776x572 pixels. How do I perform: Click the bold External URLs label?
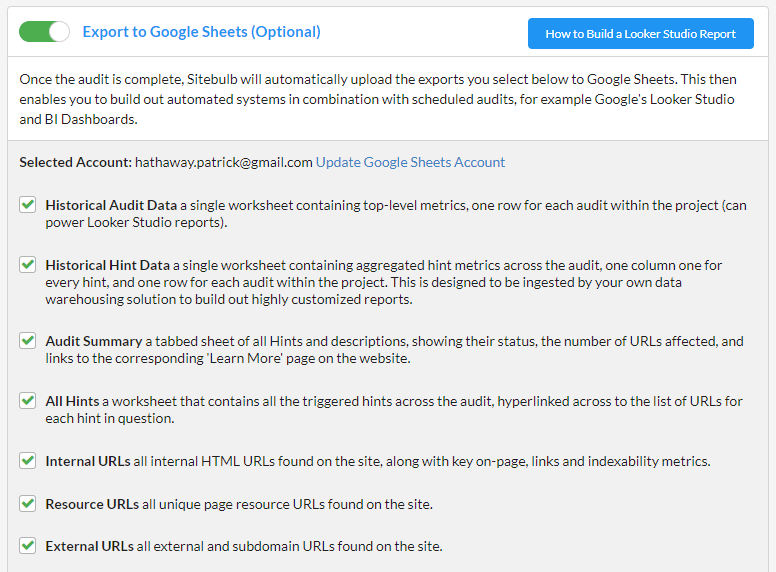pos(89,546)
